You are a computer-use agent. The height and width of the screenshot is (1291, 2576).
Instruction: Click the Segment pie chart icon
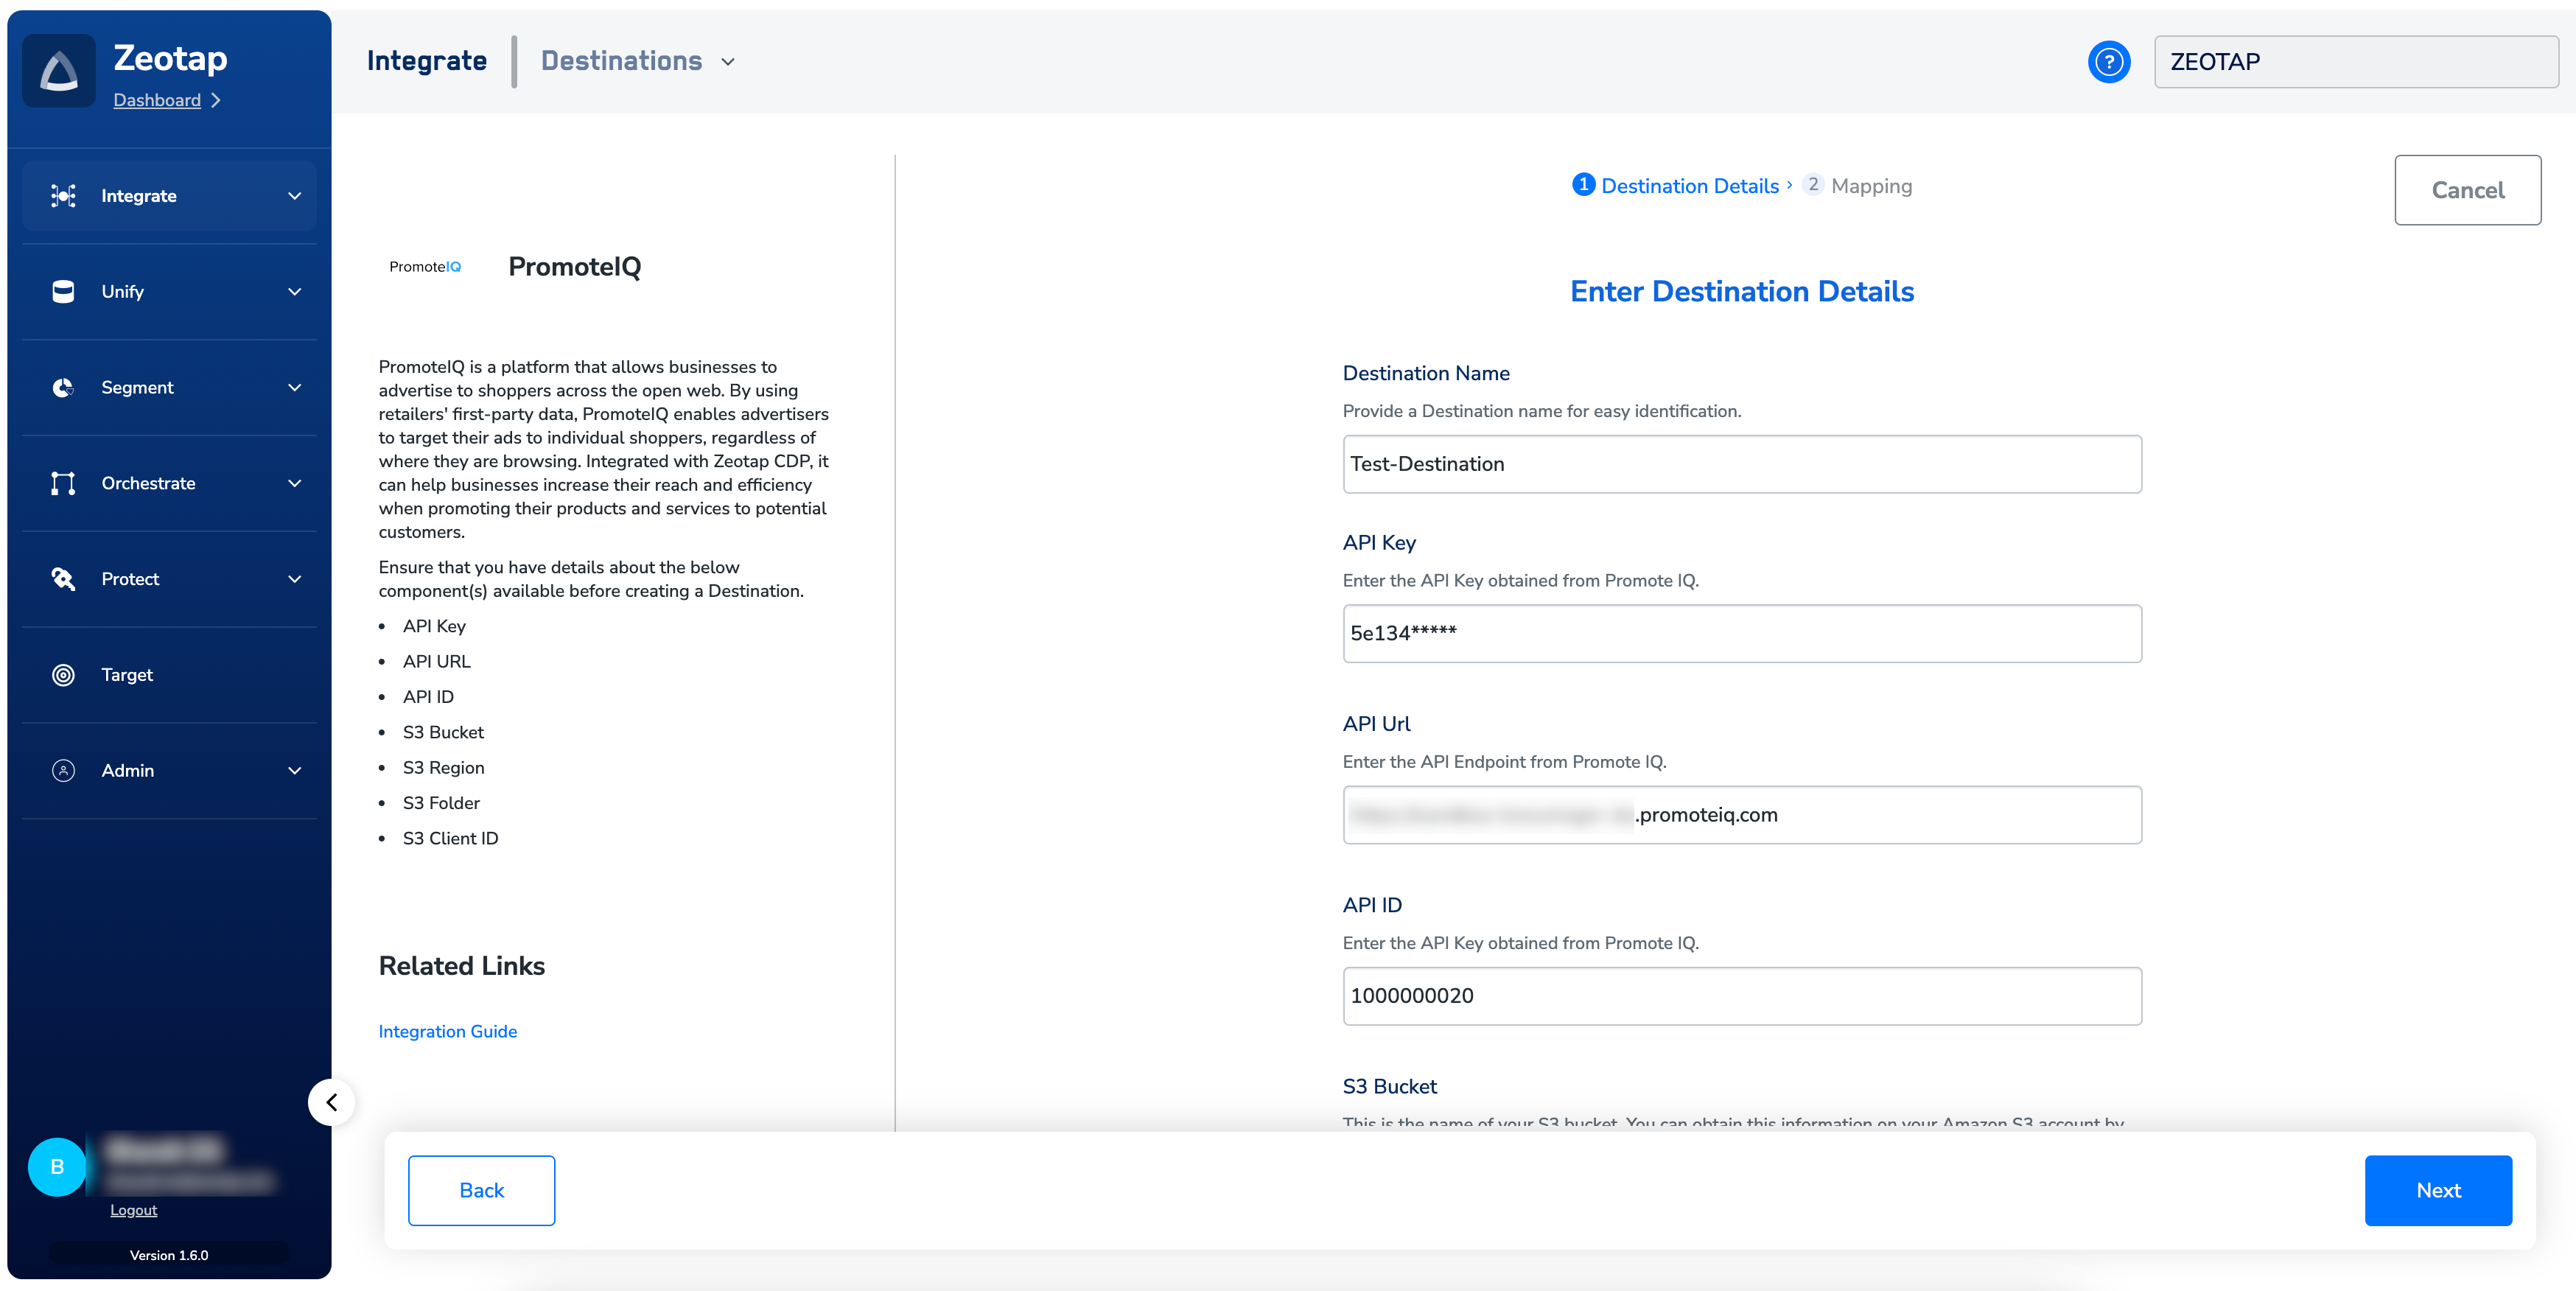[x=63, y=387]
